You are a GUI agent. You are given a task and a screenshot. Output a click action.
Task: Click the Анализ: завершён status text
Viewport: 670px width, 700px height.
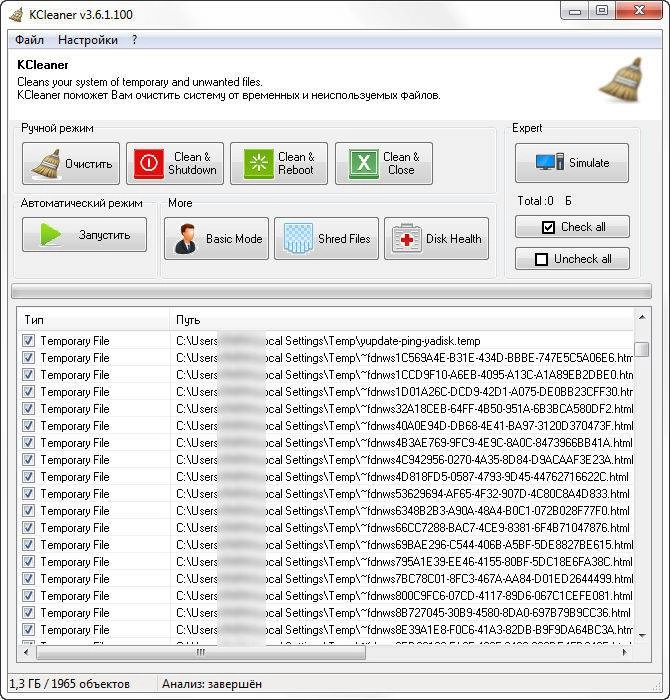(x=212, y=684)
